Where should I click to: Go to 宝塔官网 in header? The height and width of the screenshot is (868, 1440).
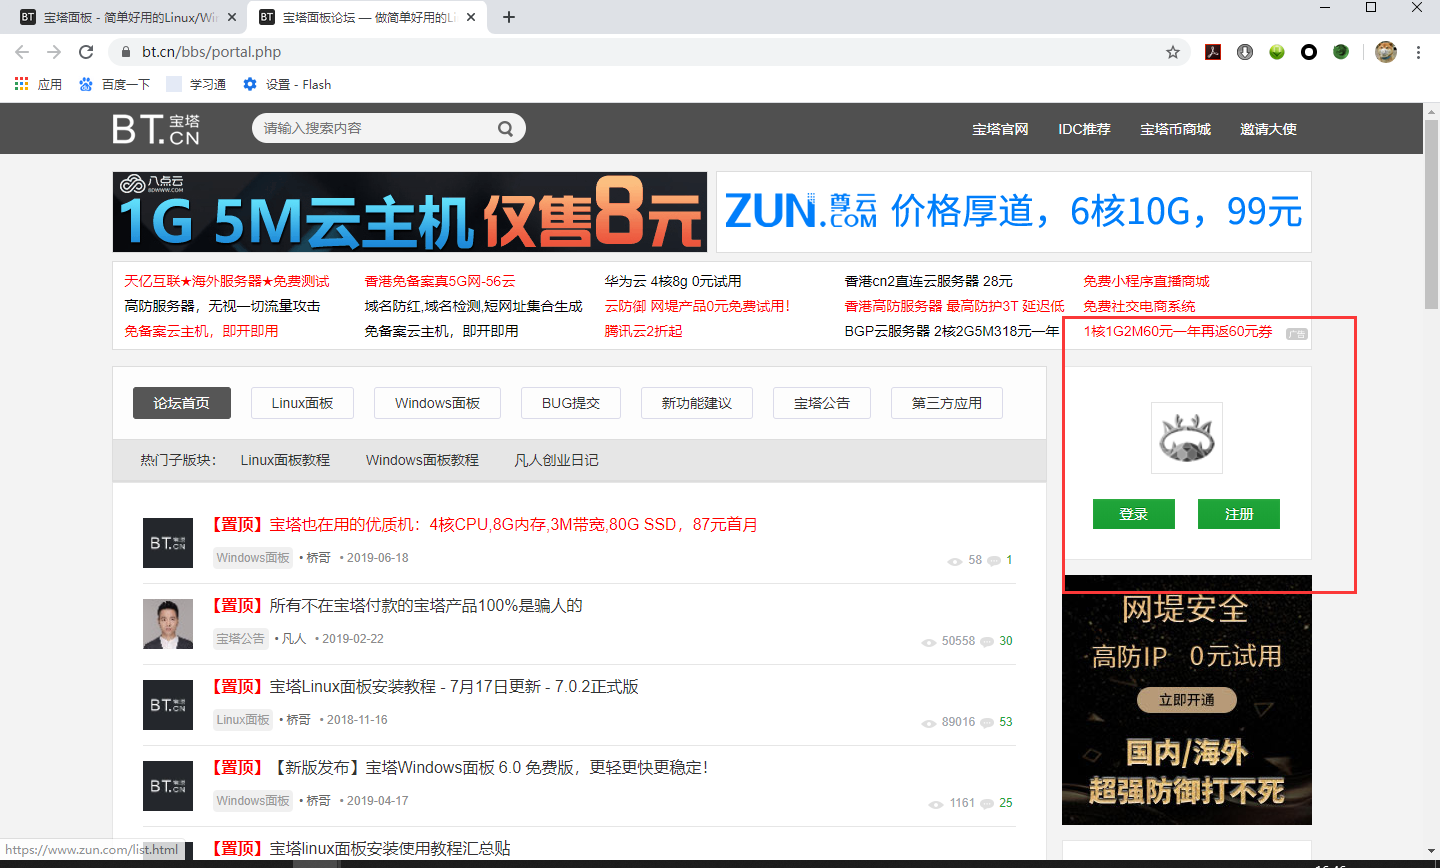tap(1000, 129)
